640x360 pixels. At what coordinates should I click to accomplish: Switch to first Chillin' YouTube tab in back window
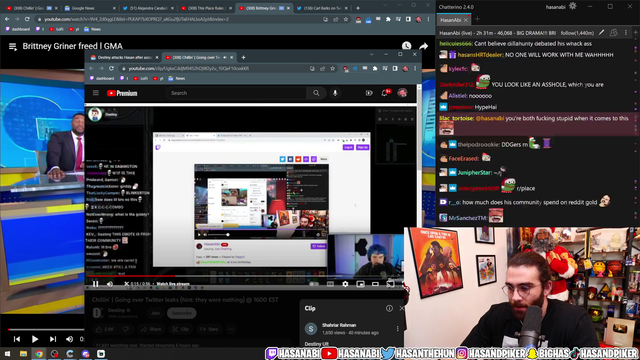[32, 8]
